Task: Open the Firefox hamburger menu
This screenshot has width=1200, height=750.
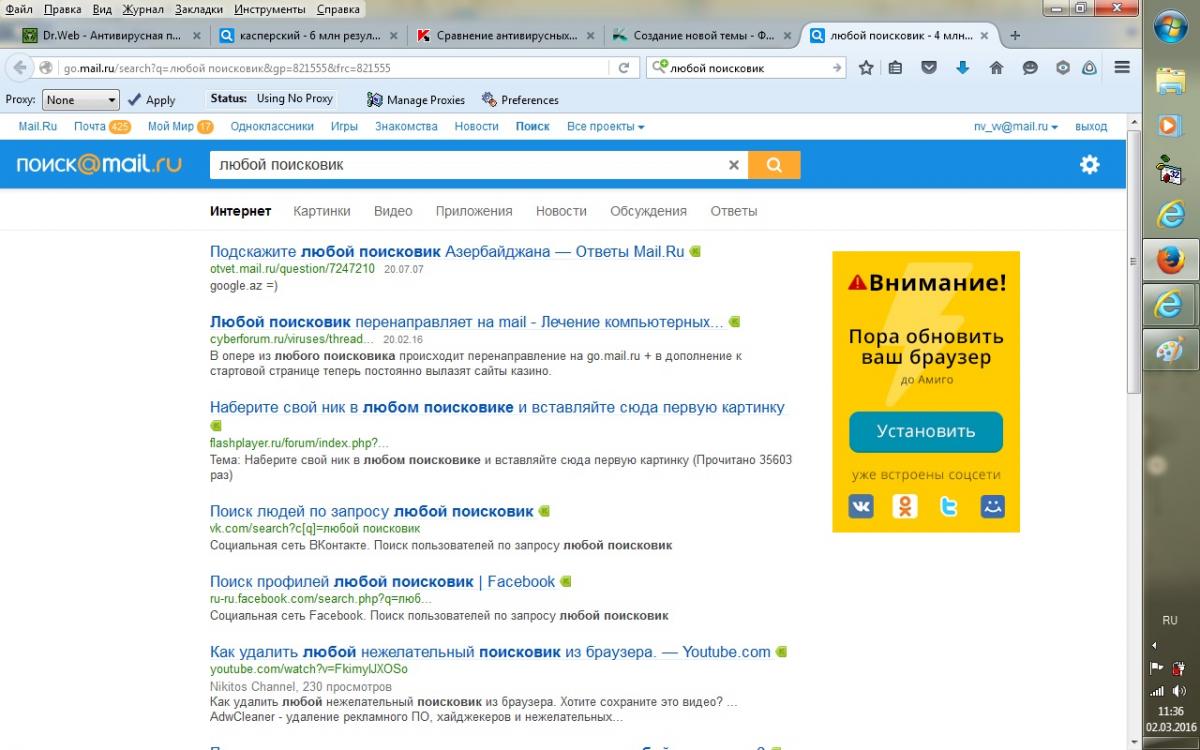Action: click(1122, 68)
